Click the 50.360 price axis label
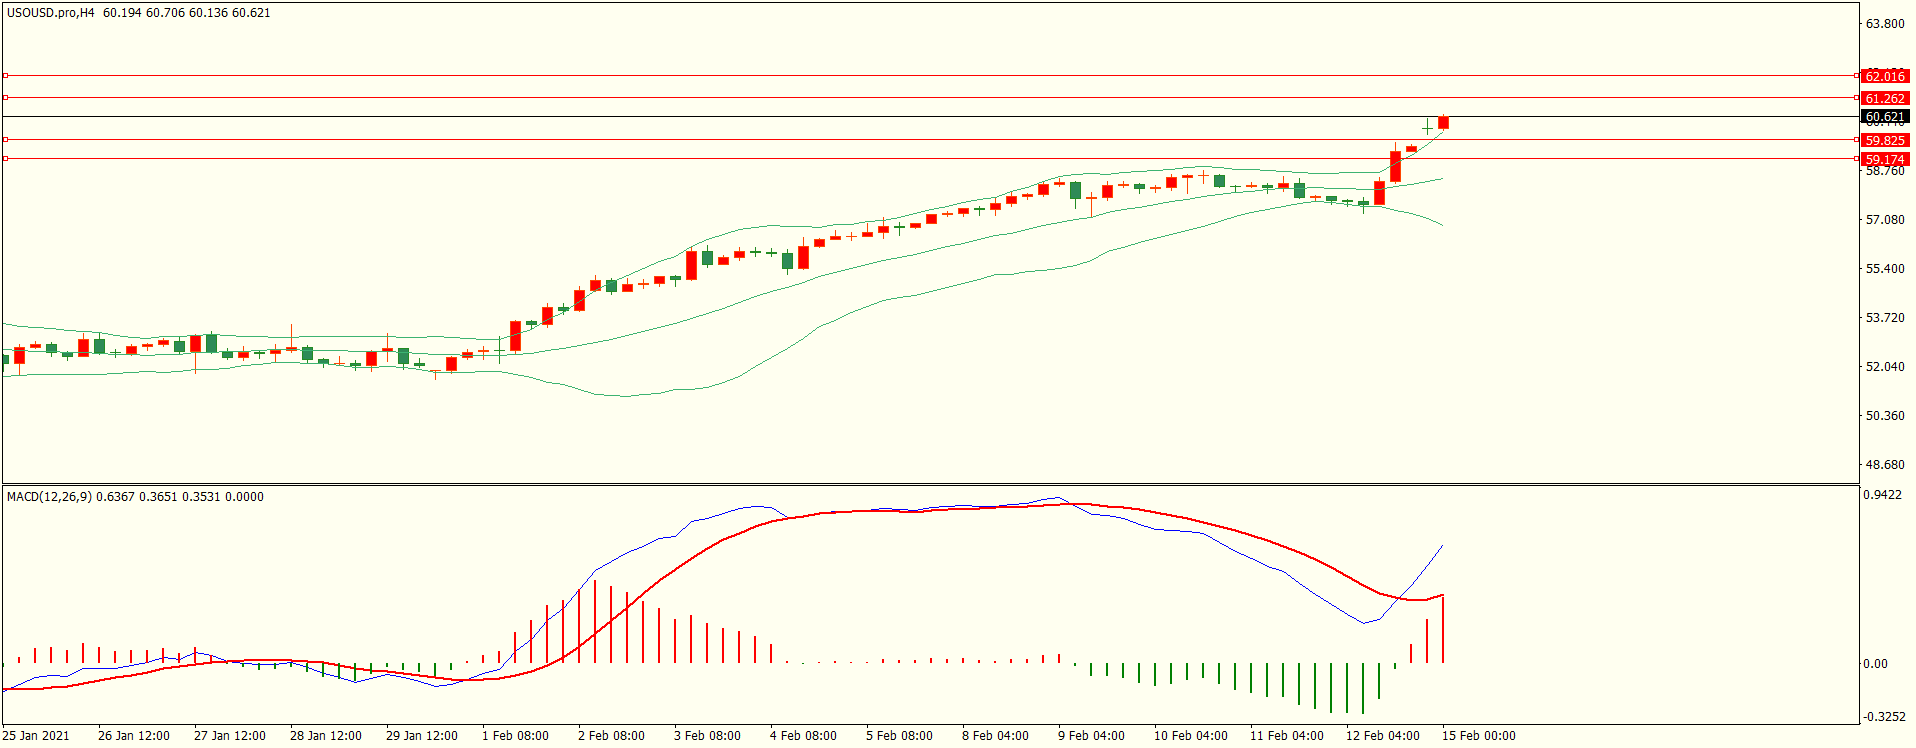Screen dimensions: 1916x748 pyautogui.click(x=1885, y=416)
